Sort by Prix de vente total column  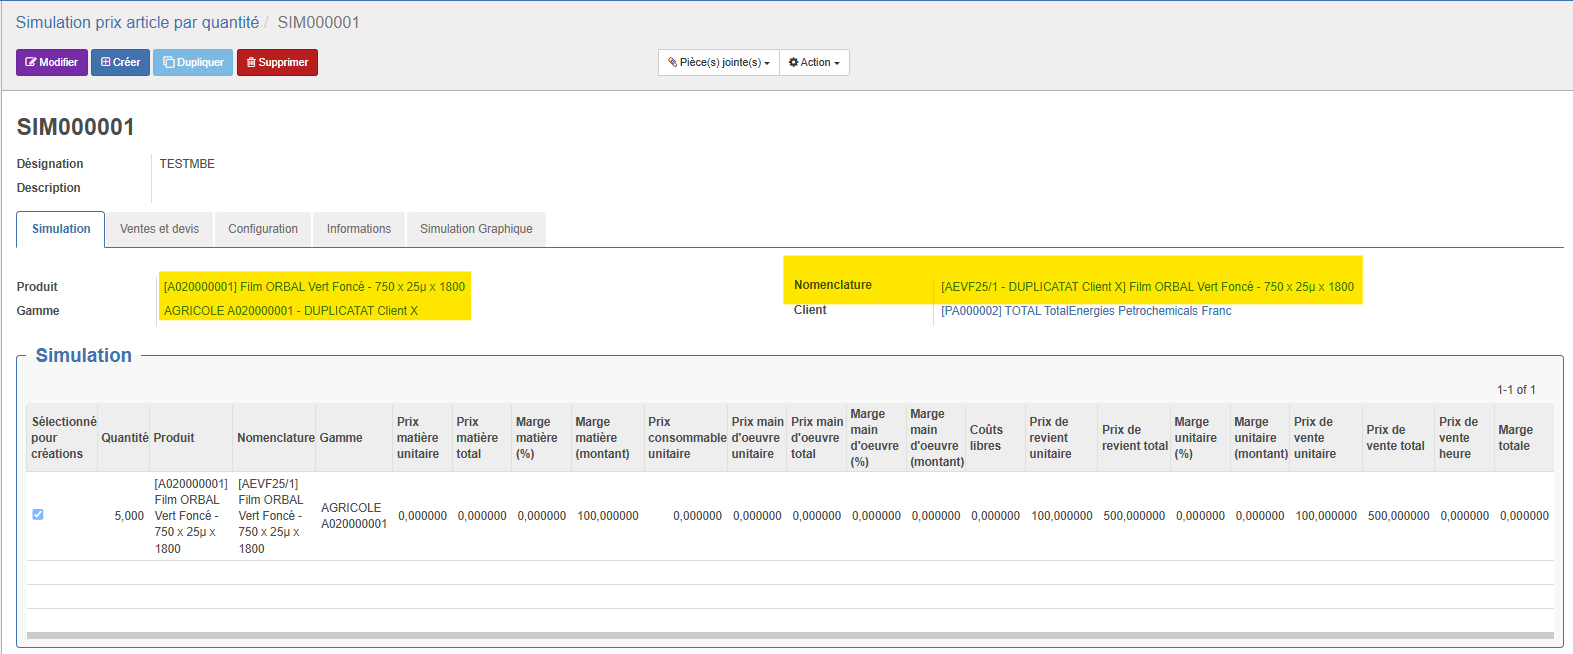[1399, 438]
